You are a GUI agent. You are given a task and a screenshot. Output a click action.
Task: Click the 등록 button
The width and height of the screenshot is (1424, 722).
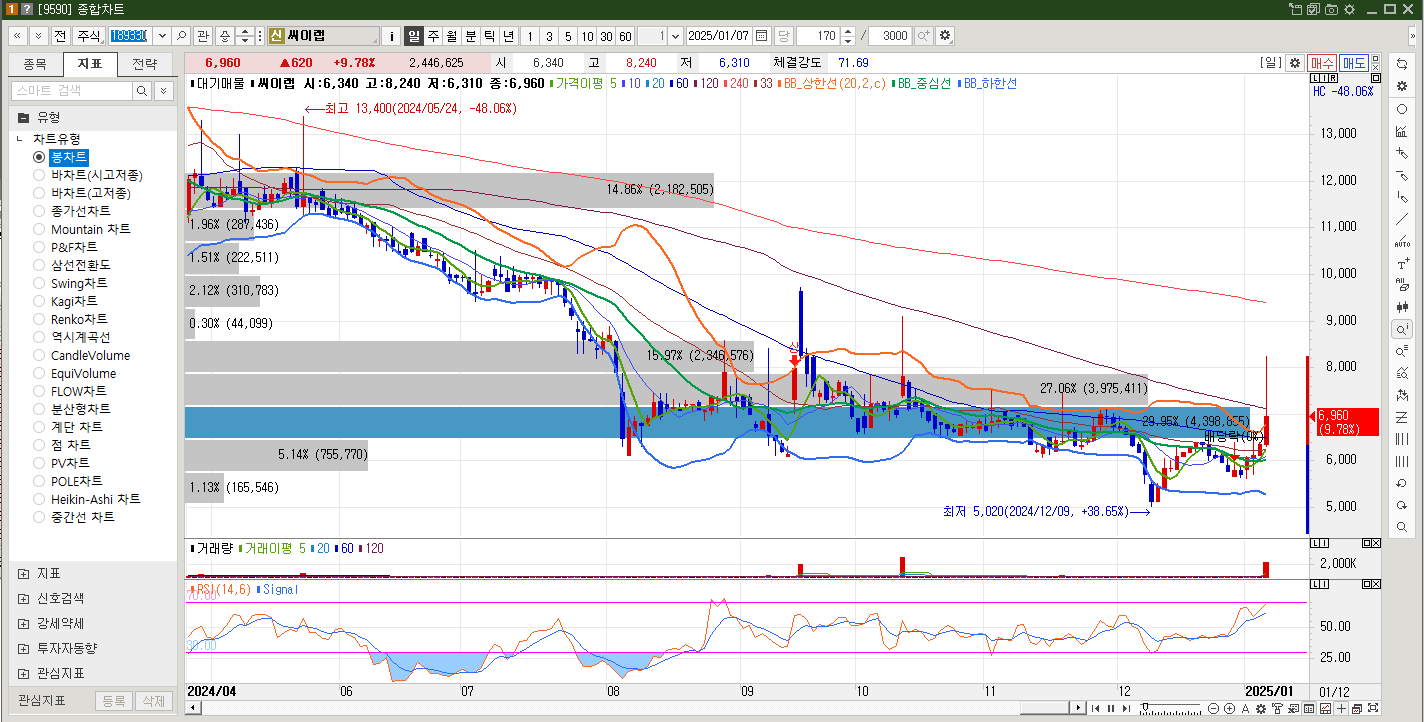click(114, 701)
